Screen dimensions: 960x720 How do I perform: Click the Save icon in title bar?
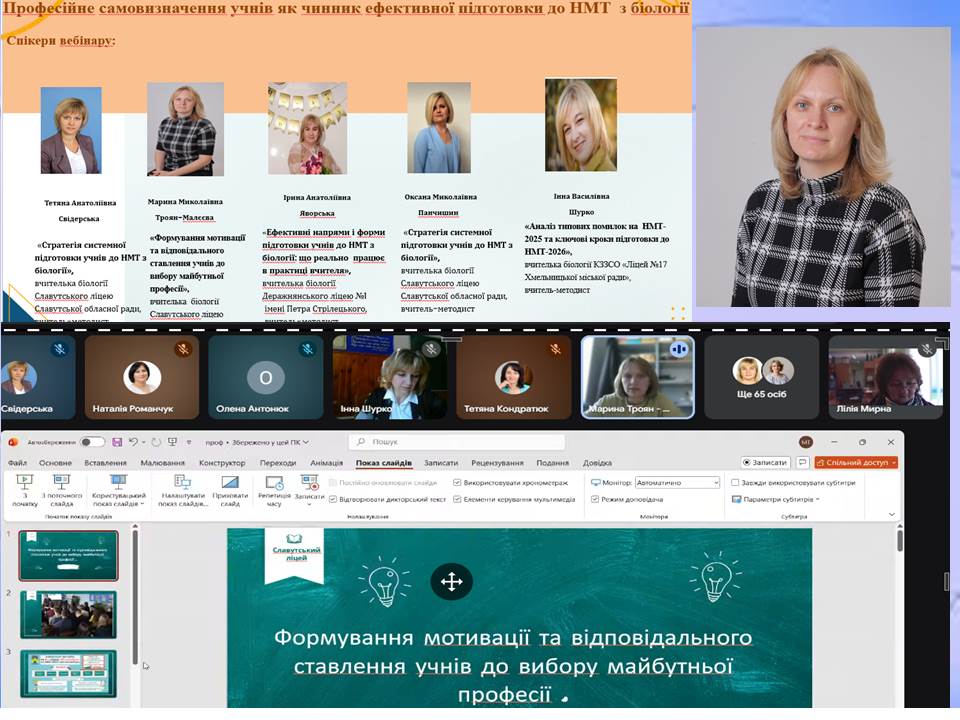point(117,442)
